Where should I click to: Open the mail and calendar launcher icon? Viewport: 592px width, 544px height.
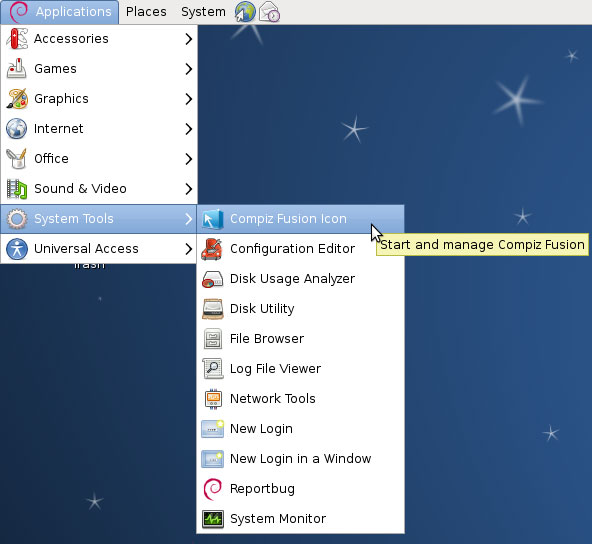269,11
